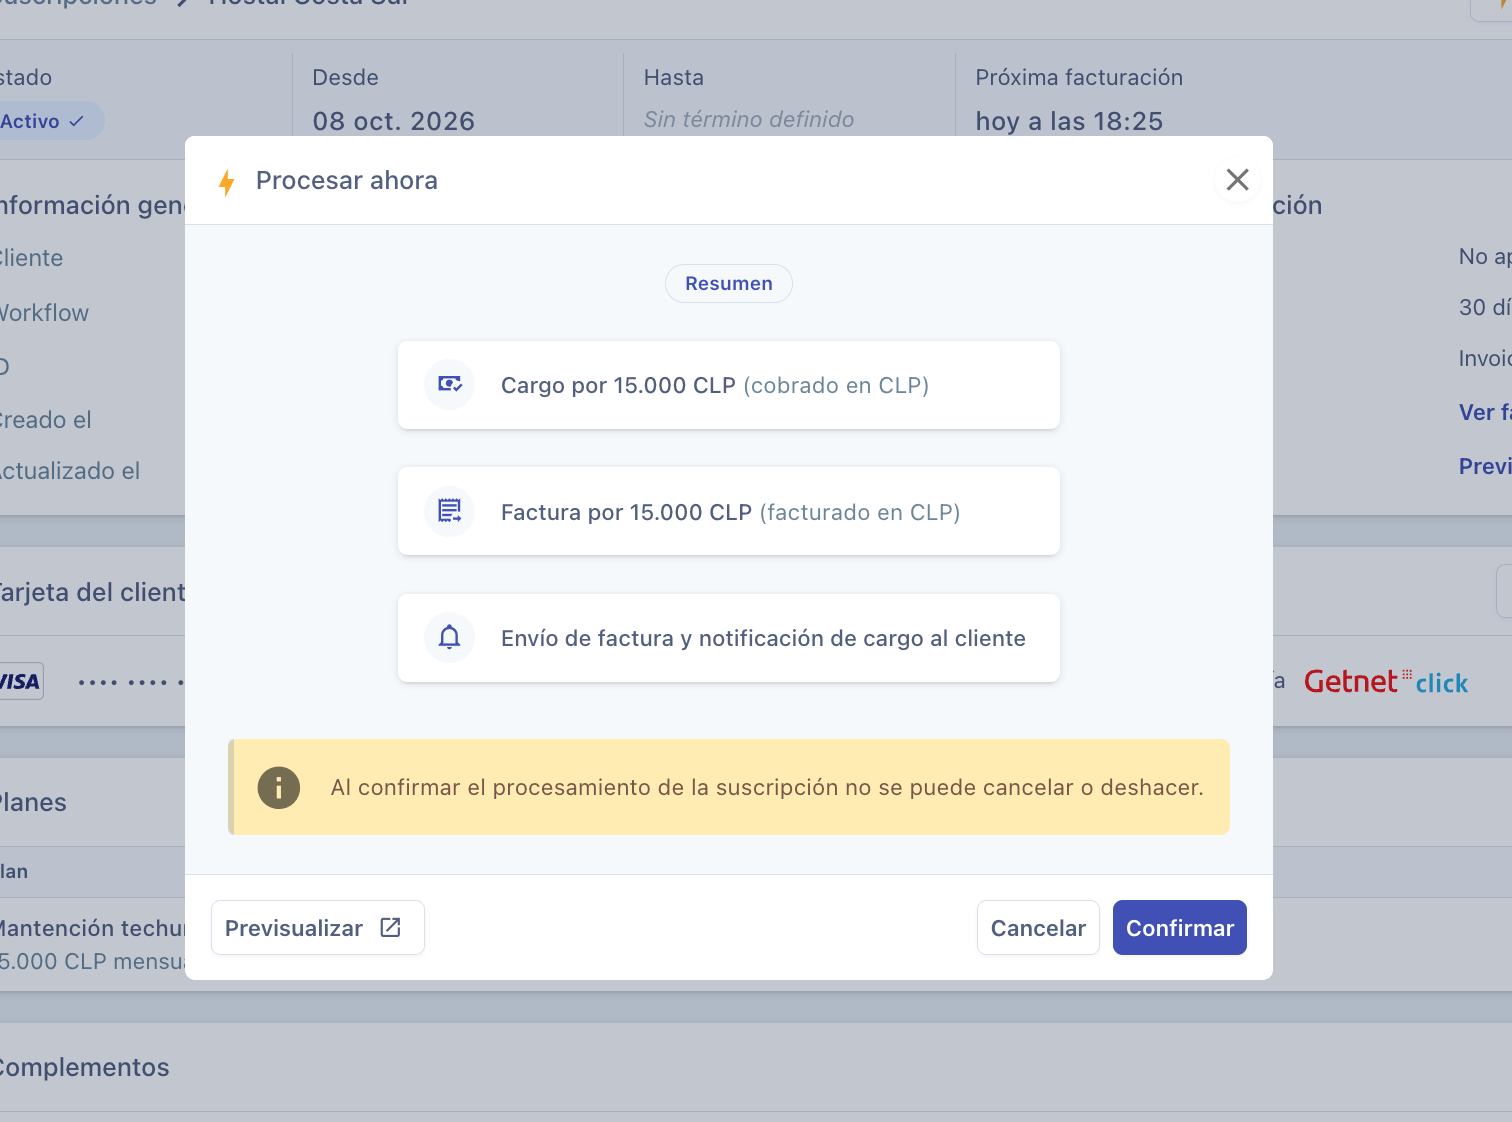This screenshot has height=1122, width=1512.
Task: Click the Próxima facturación label
Action: coord(1079,78)
